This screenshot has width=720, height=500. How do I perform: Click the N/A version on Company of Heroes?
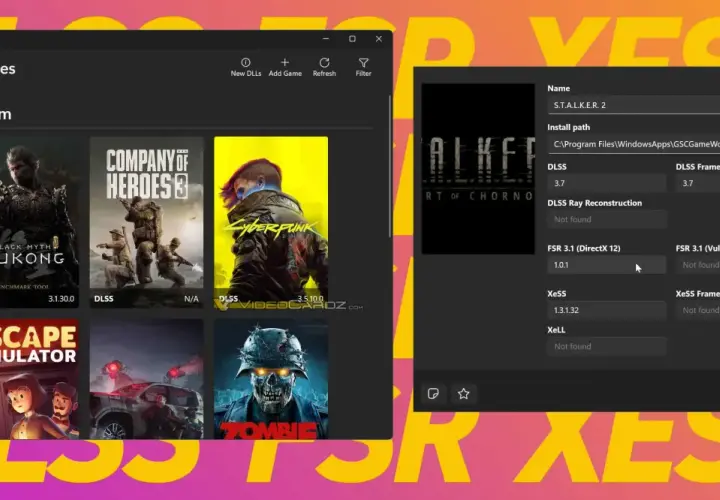pyautogui.click(x=191, y=299)
